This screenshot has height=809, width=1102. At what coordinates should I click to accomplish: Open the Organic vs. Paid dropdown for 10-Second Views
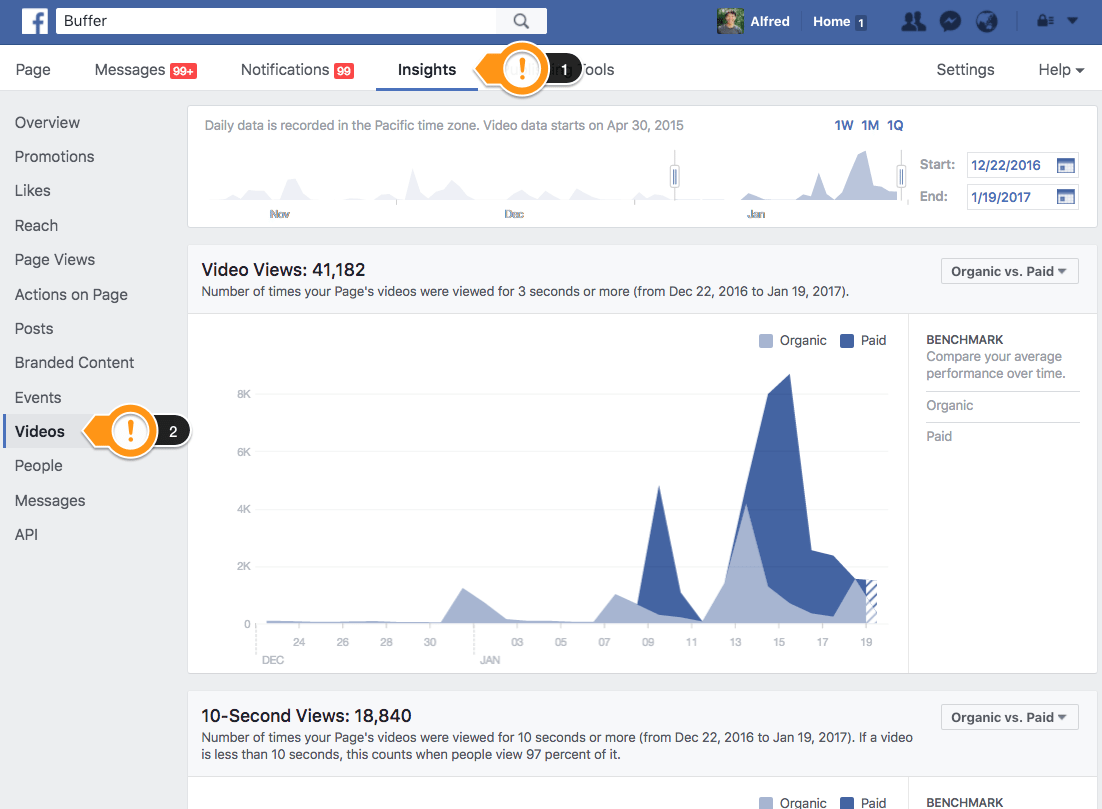tap(1009, 716)
